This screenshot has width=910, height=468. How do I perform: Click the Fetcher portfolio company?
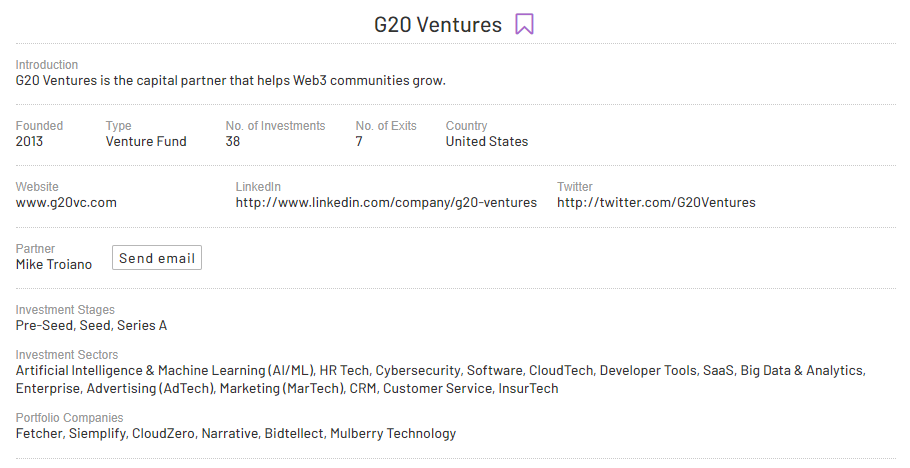click(x=39, y=433)
